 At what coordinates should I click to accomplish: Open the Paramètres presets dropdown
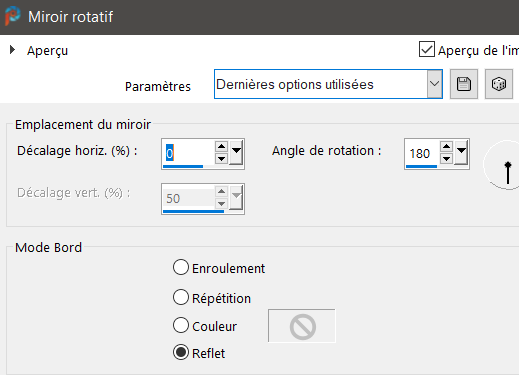click(434, 84)
